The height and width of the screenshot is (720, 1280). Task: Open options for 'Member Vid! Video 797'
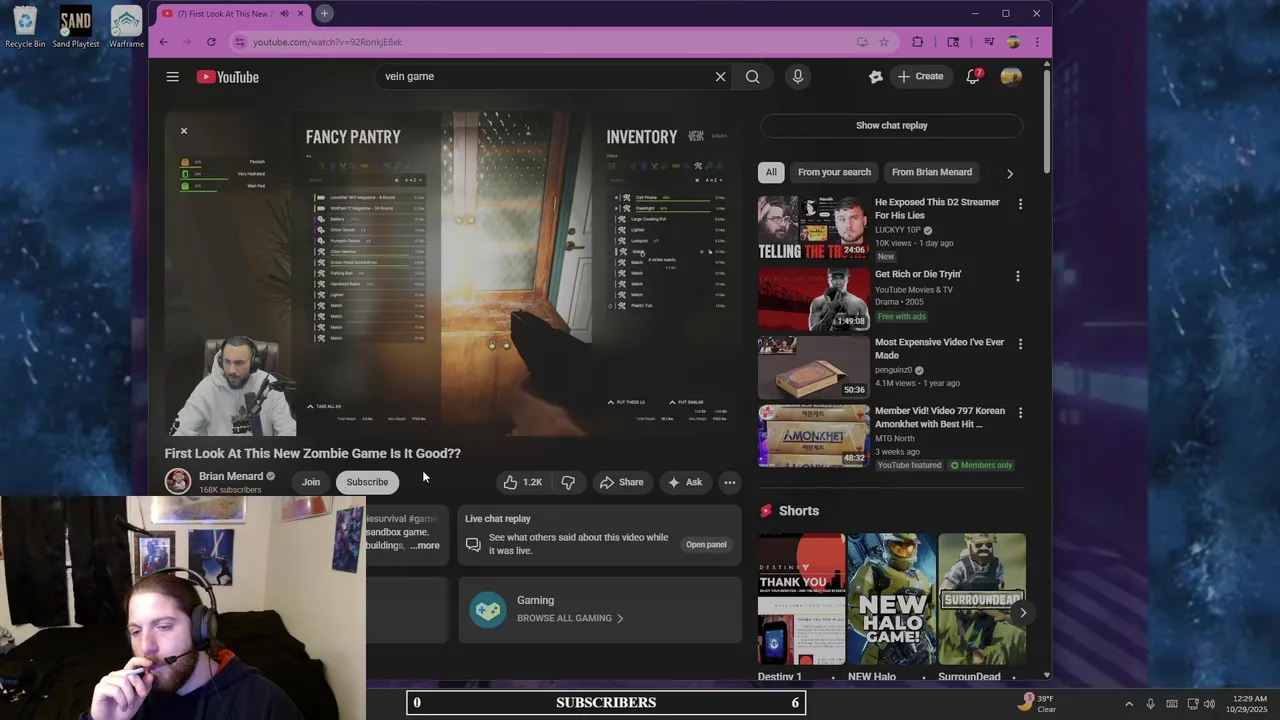1020,412
